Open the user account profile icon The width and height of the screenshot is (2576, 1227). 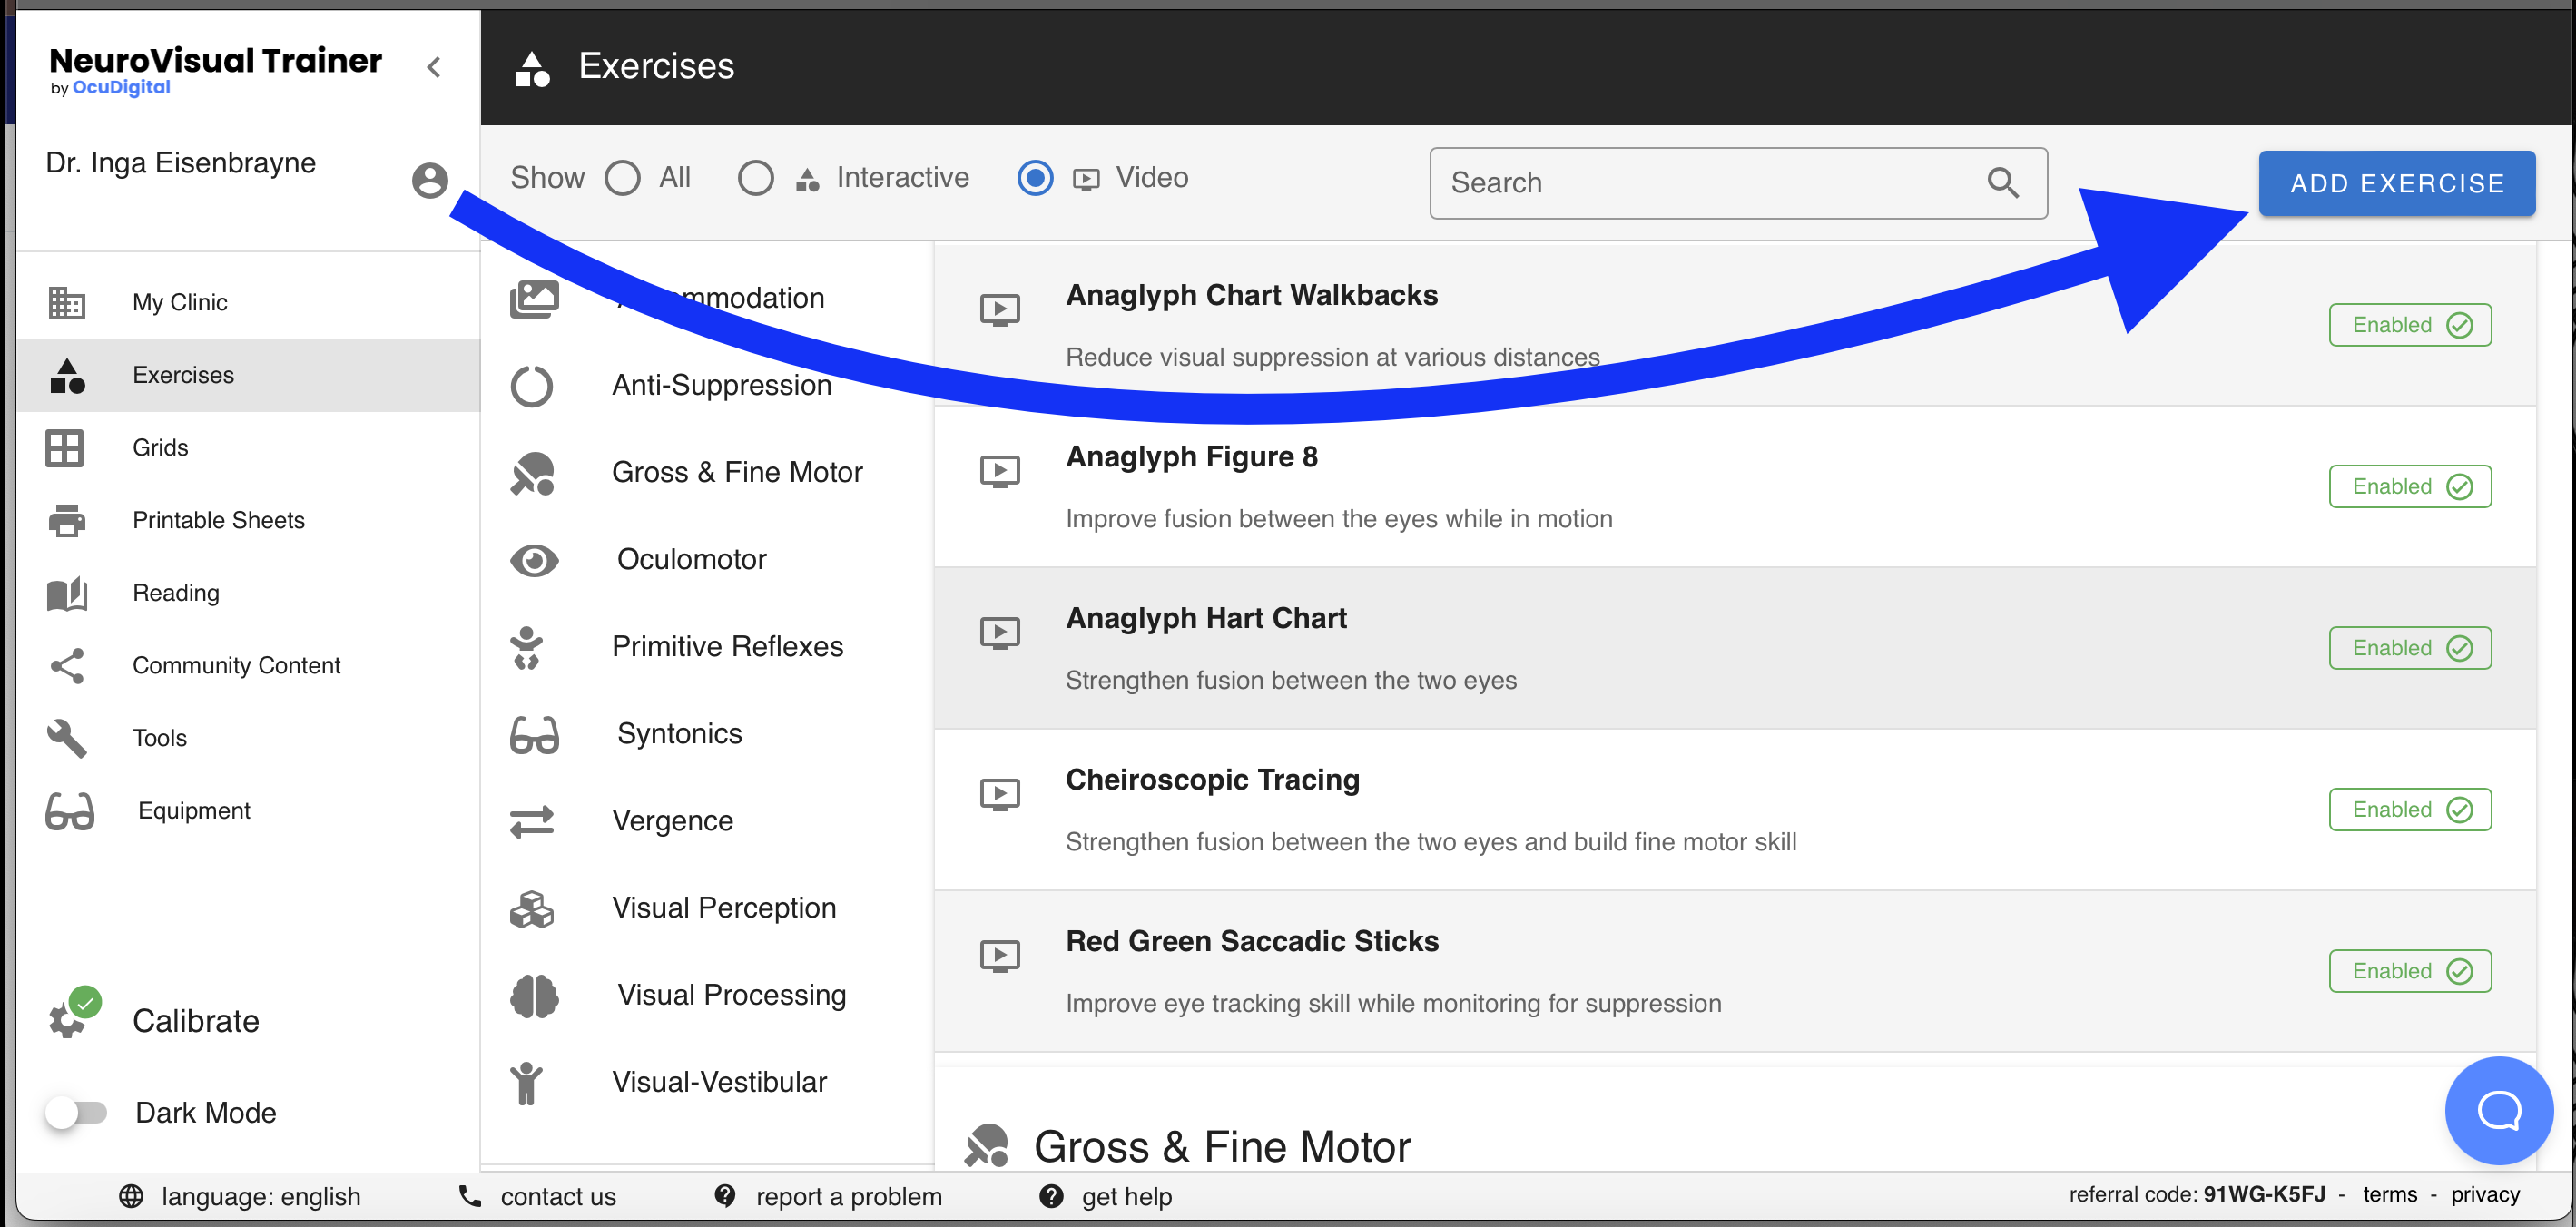(430, 180)
